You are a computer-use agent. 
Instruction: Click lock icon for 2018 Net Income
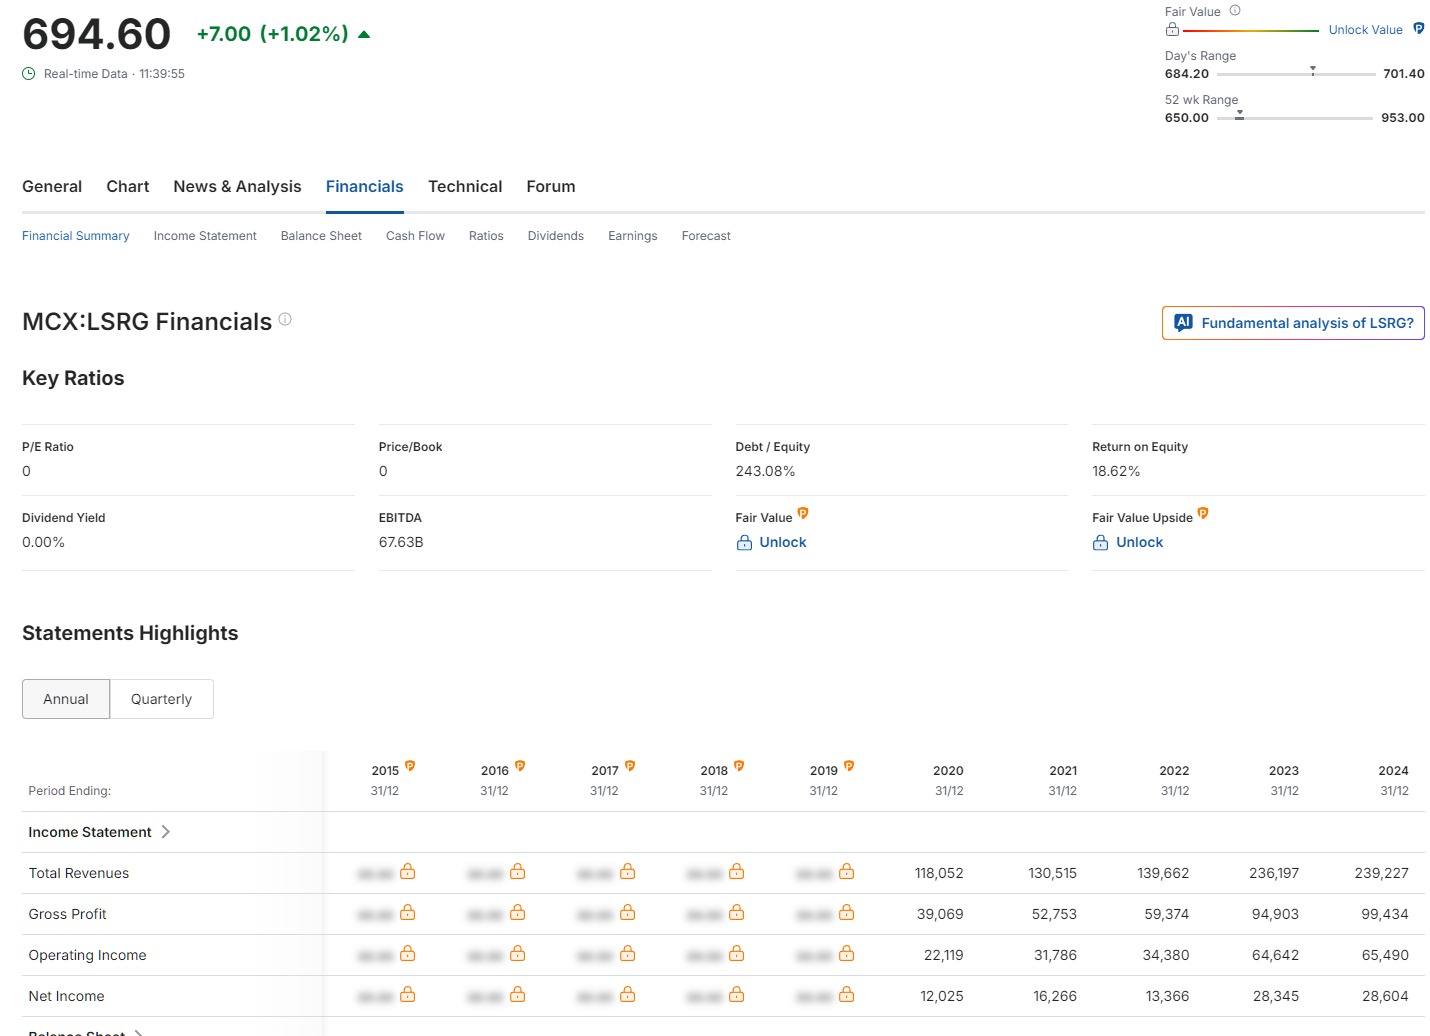737,994
